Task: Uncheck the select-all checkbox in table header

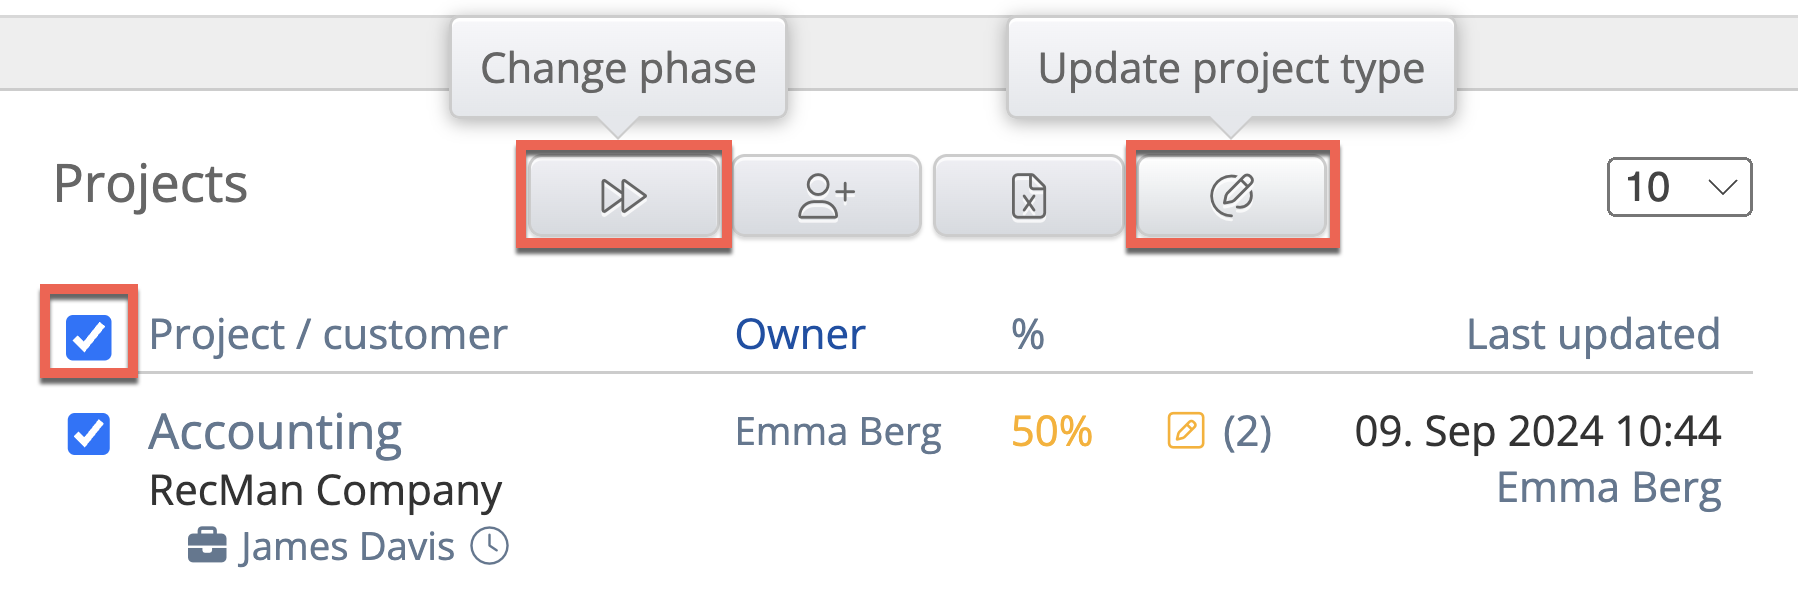Action: tap(89, 336)
